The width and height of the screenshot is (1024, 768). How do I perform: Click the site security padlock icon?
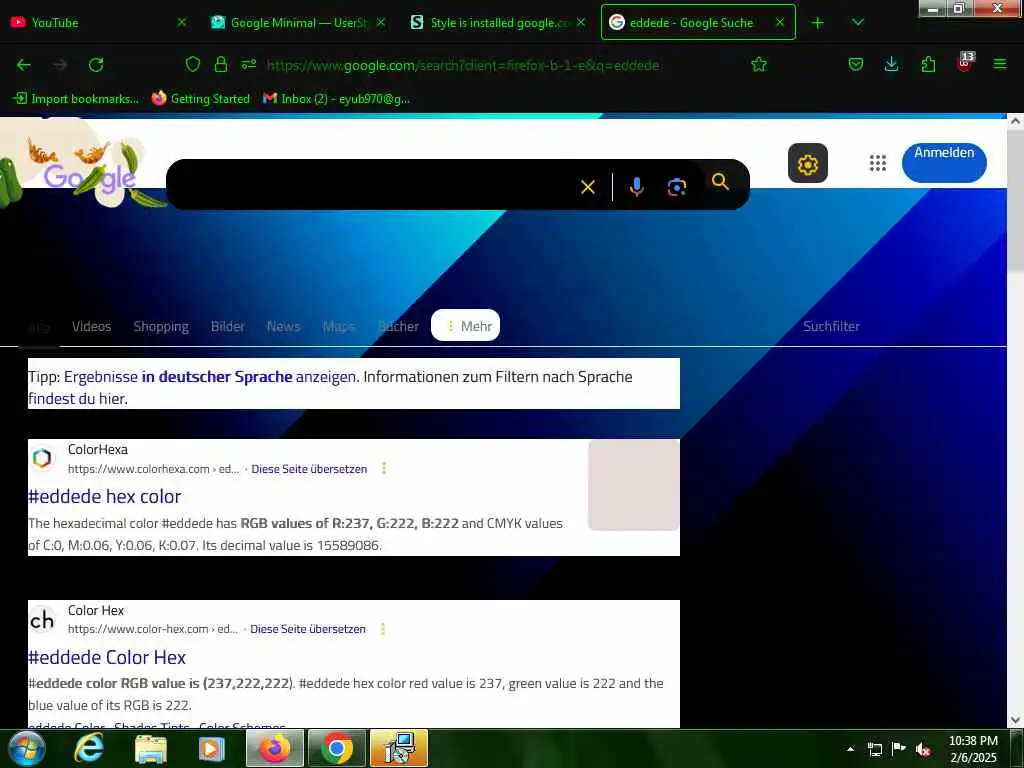[221, 64]
